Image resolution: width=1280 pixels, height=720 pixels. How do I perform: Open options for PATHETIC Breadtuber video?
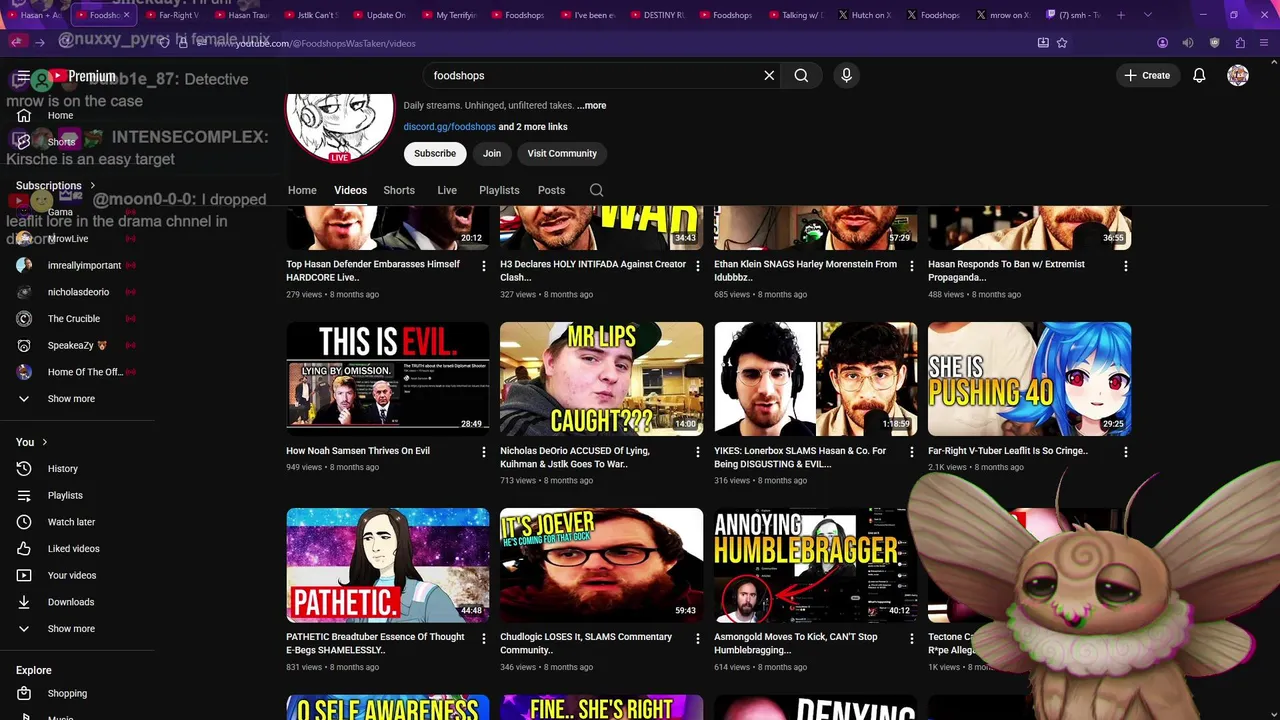coord(484,638)
